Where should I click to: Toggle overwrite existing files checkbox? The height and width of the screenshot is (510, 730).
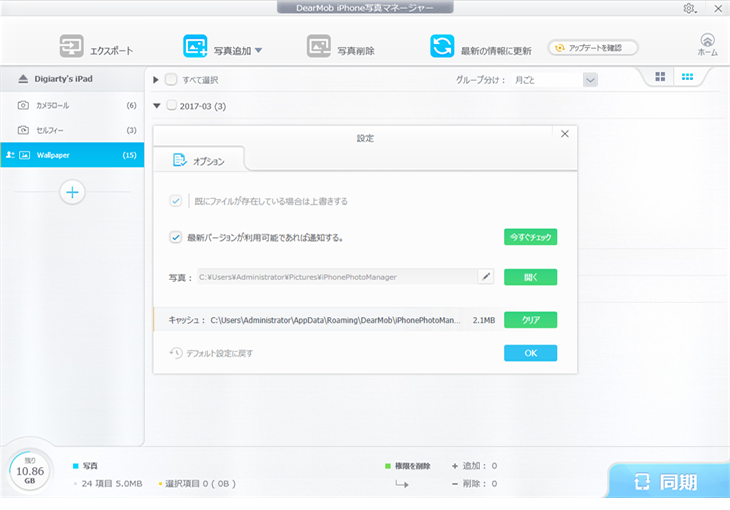[x=176, y=201]
